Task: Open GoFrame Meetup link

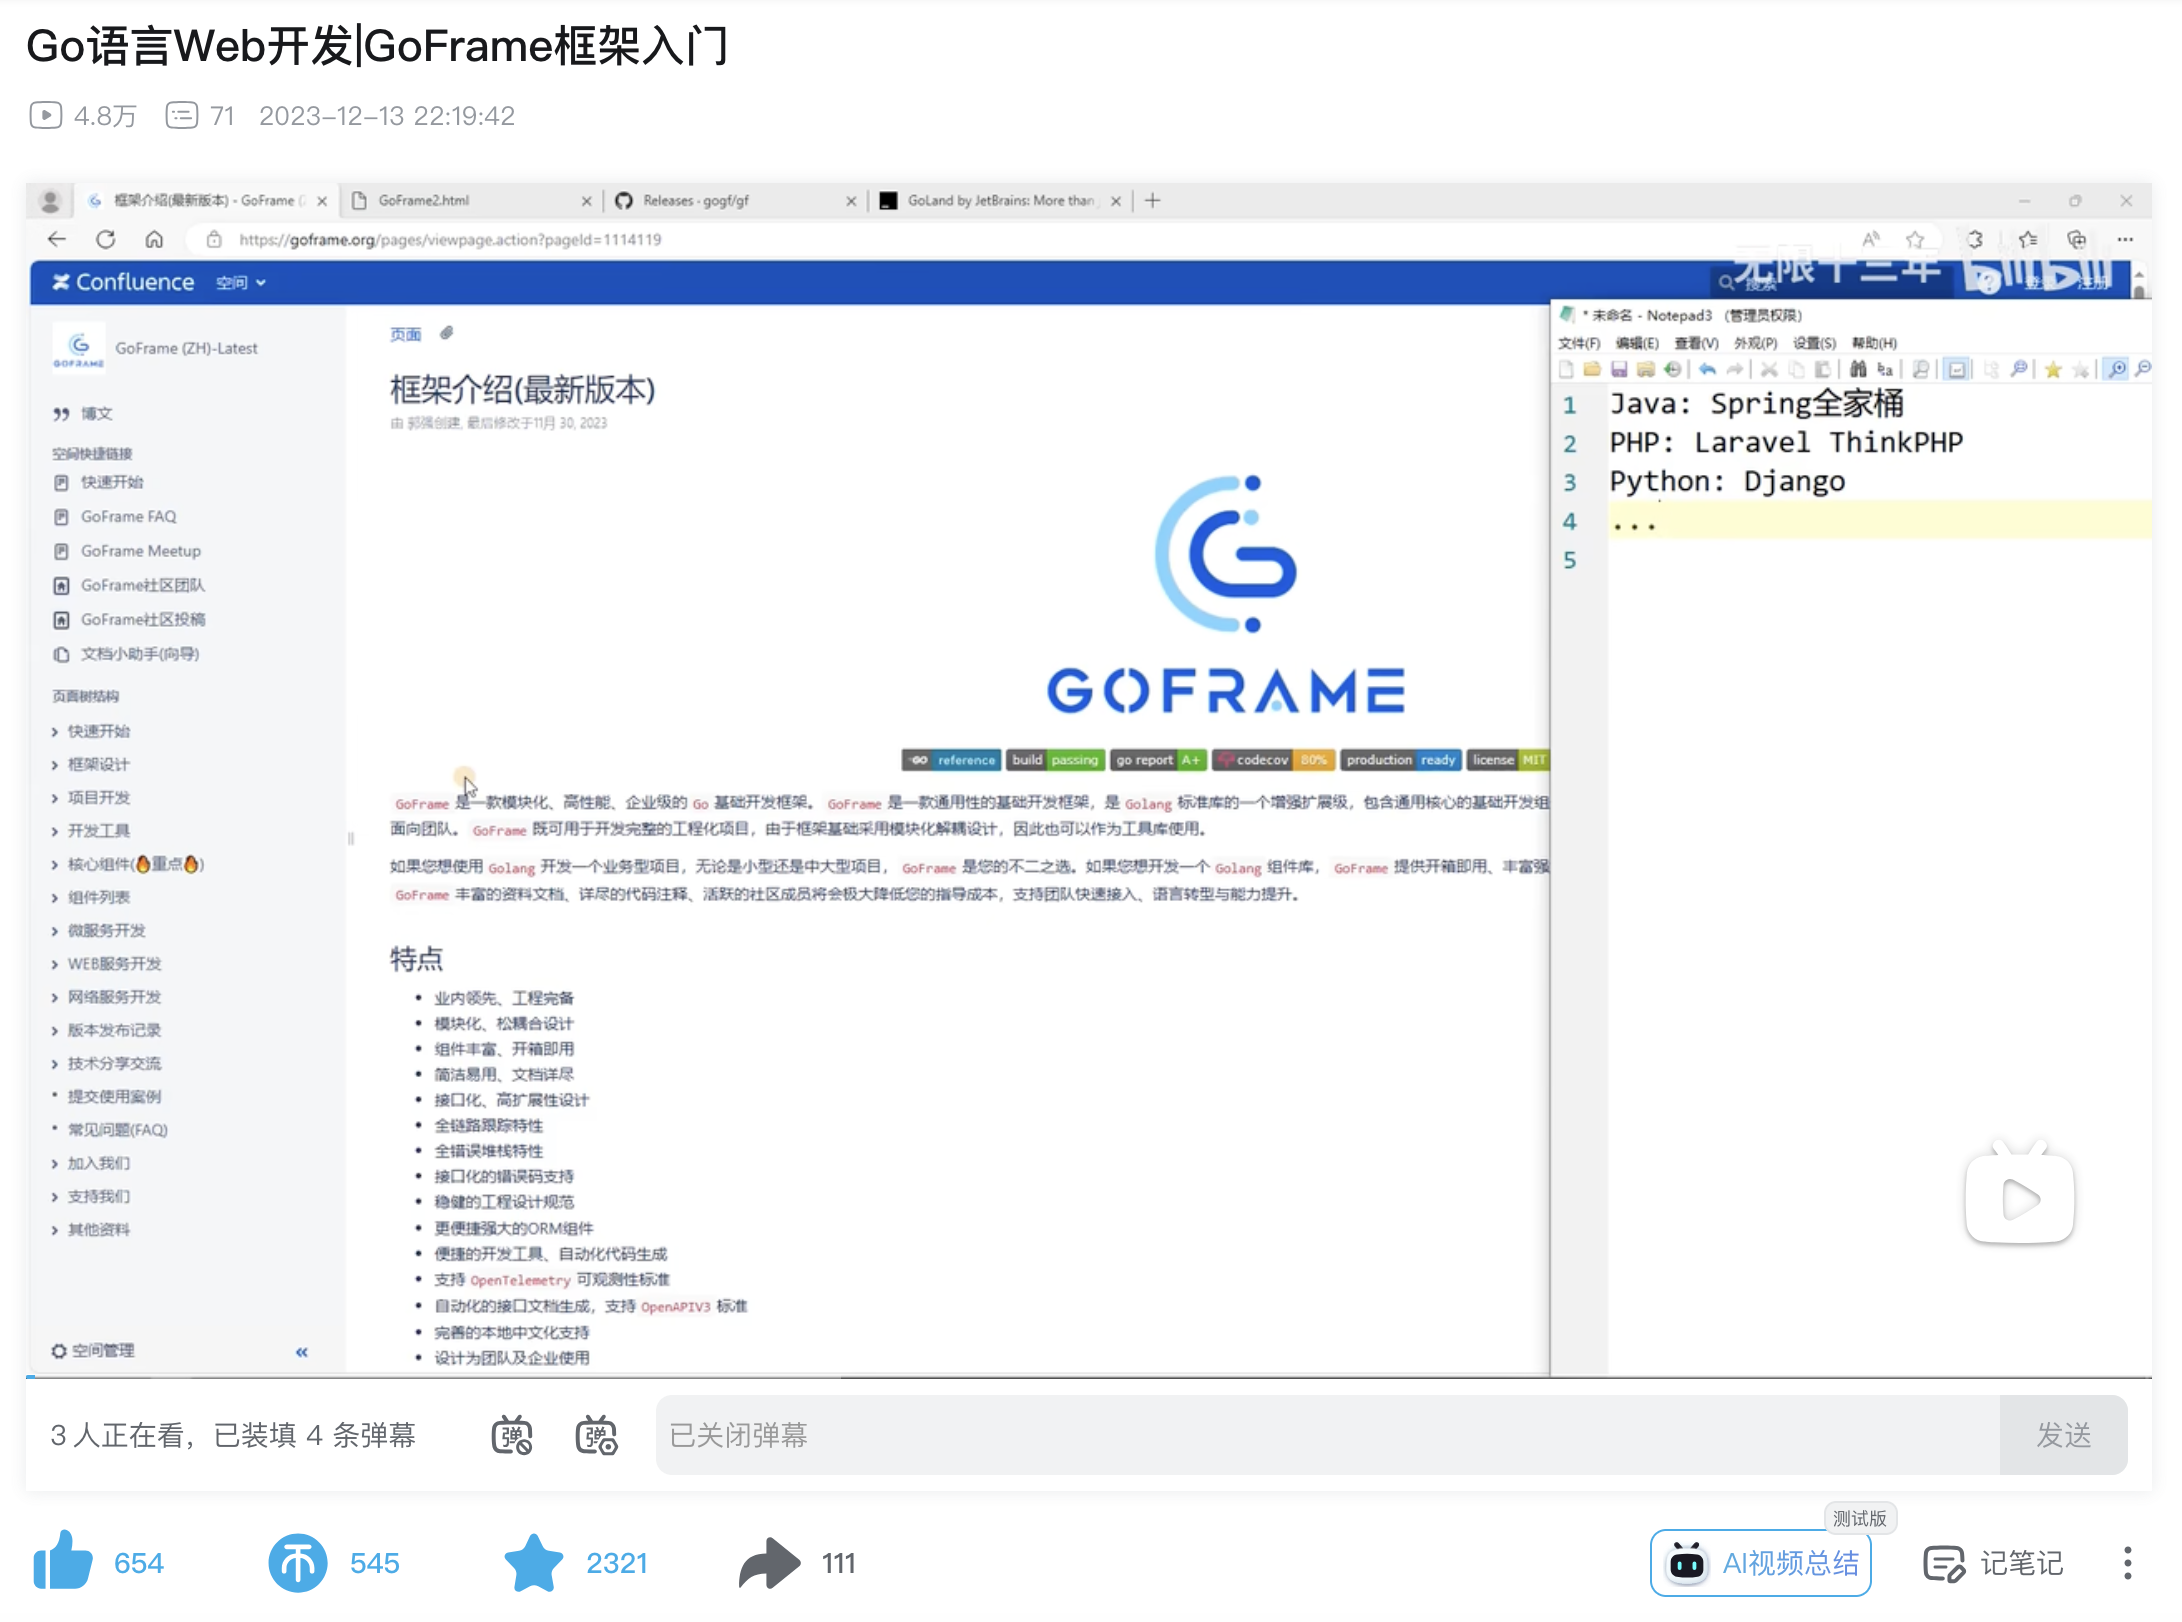Action: pyautogui.click(x=127, y=551)
